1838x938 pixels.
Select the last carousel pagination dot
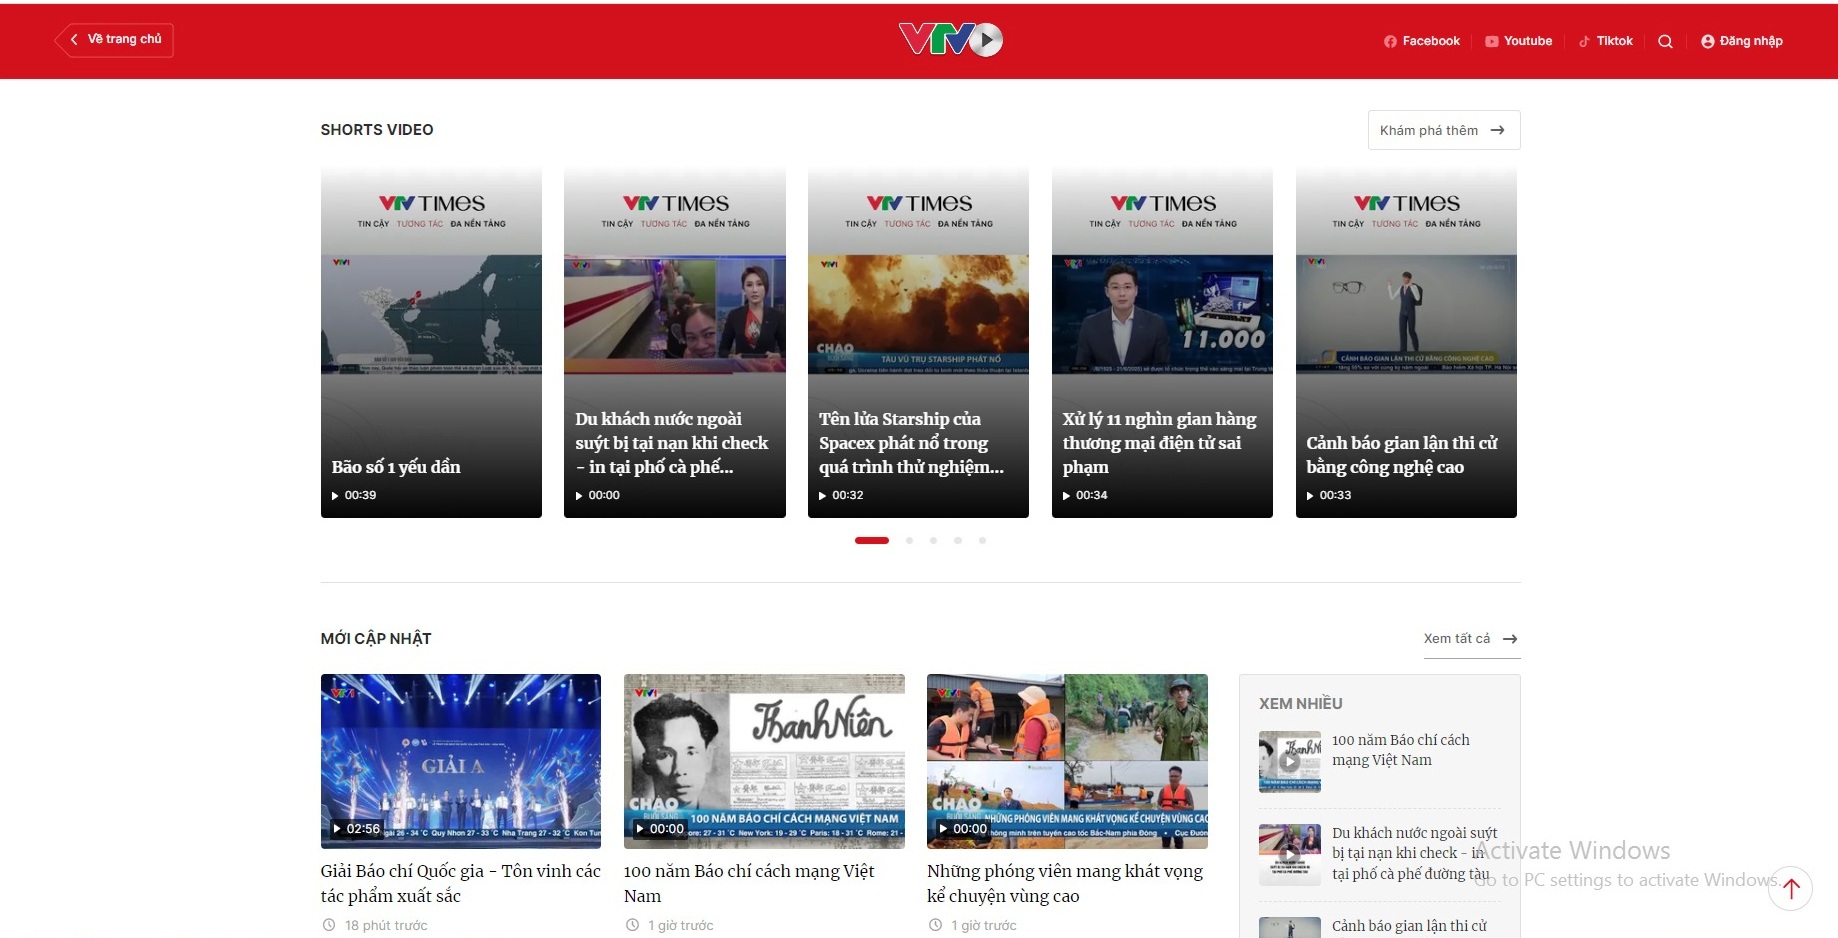click(982, 540)
